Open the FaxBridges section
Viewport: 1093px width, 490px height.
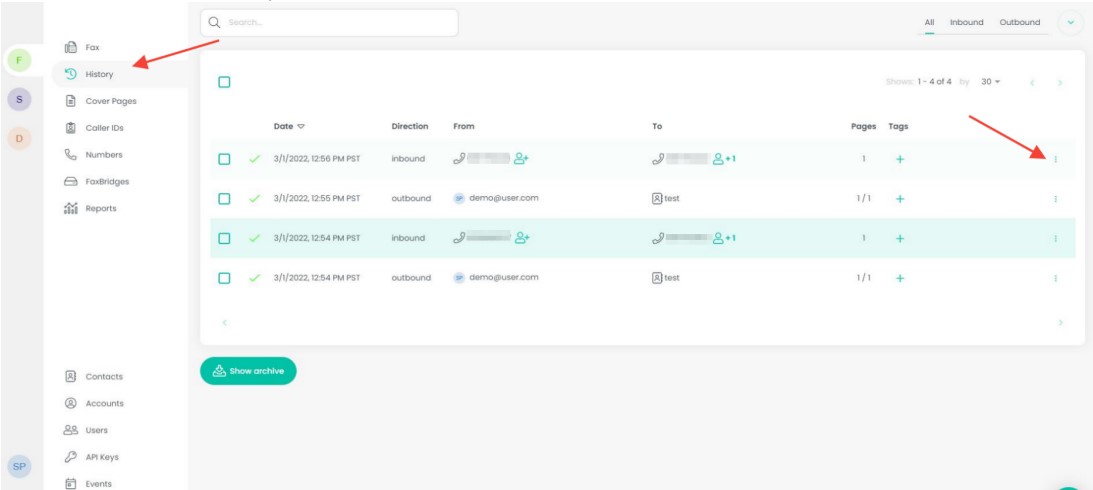click(x=107, y=182)
